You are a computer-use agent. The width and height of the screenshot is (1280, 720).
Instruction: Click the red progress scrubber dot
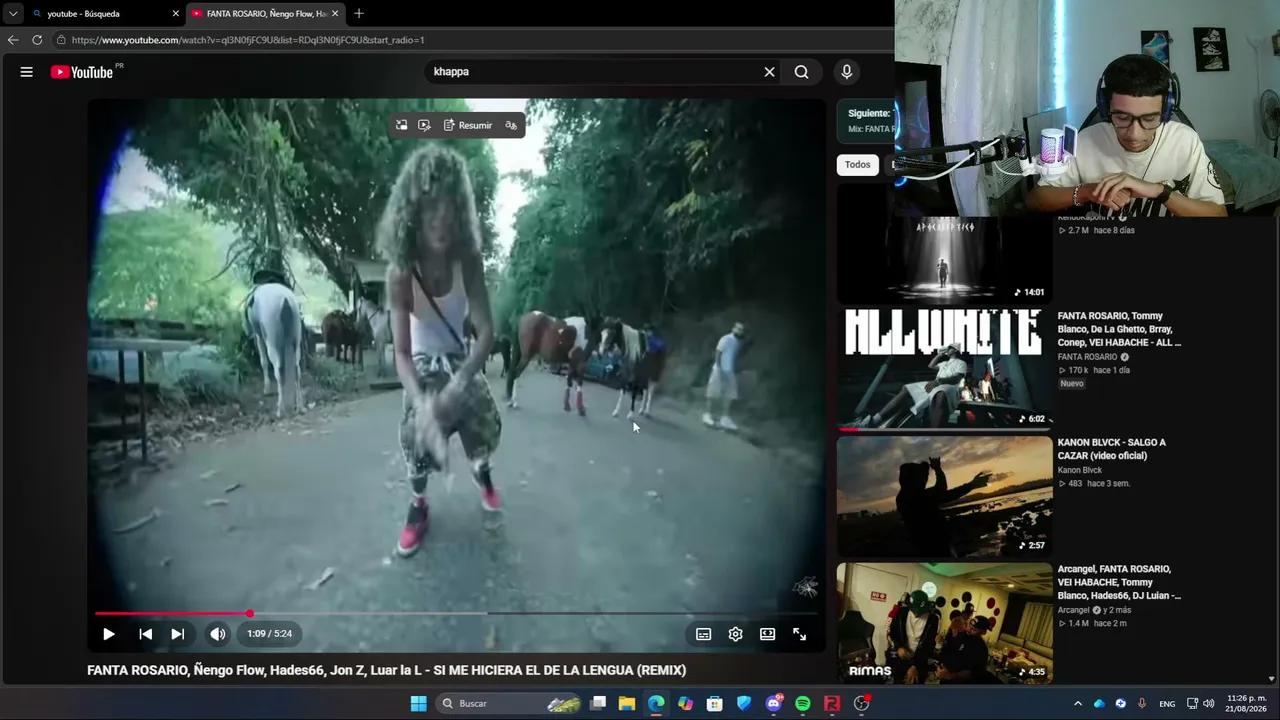249,613
